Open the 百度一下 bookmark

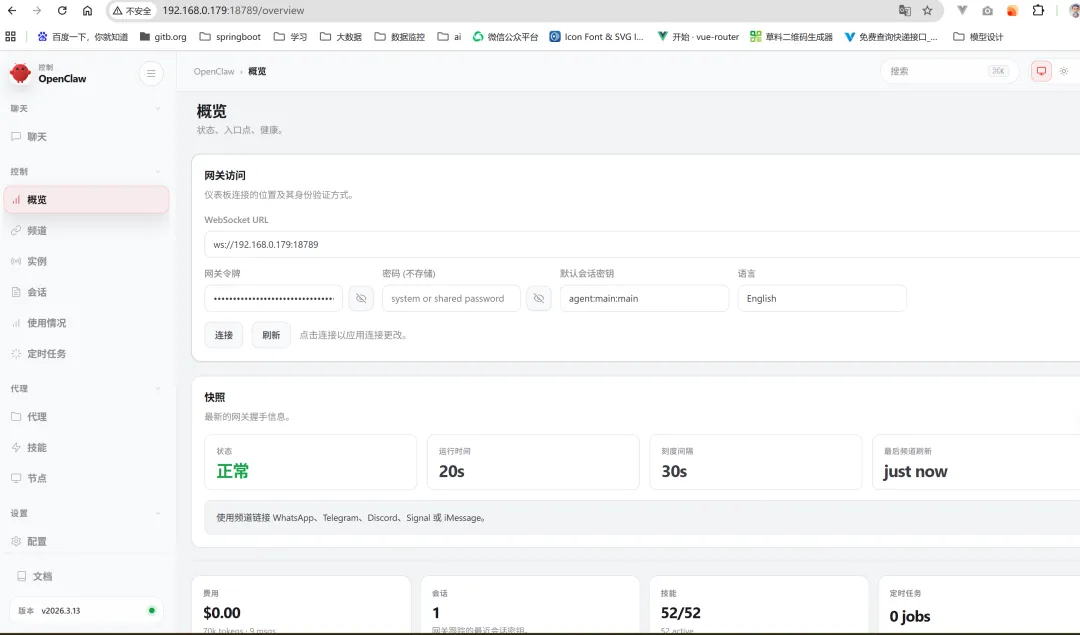tap(83, 37)
